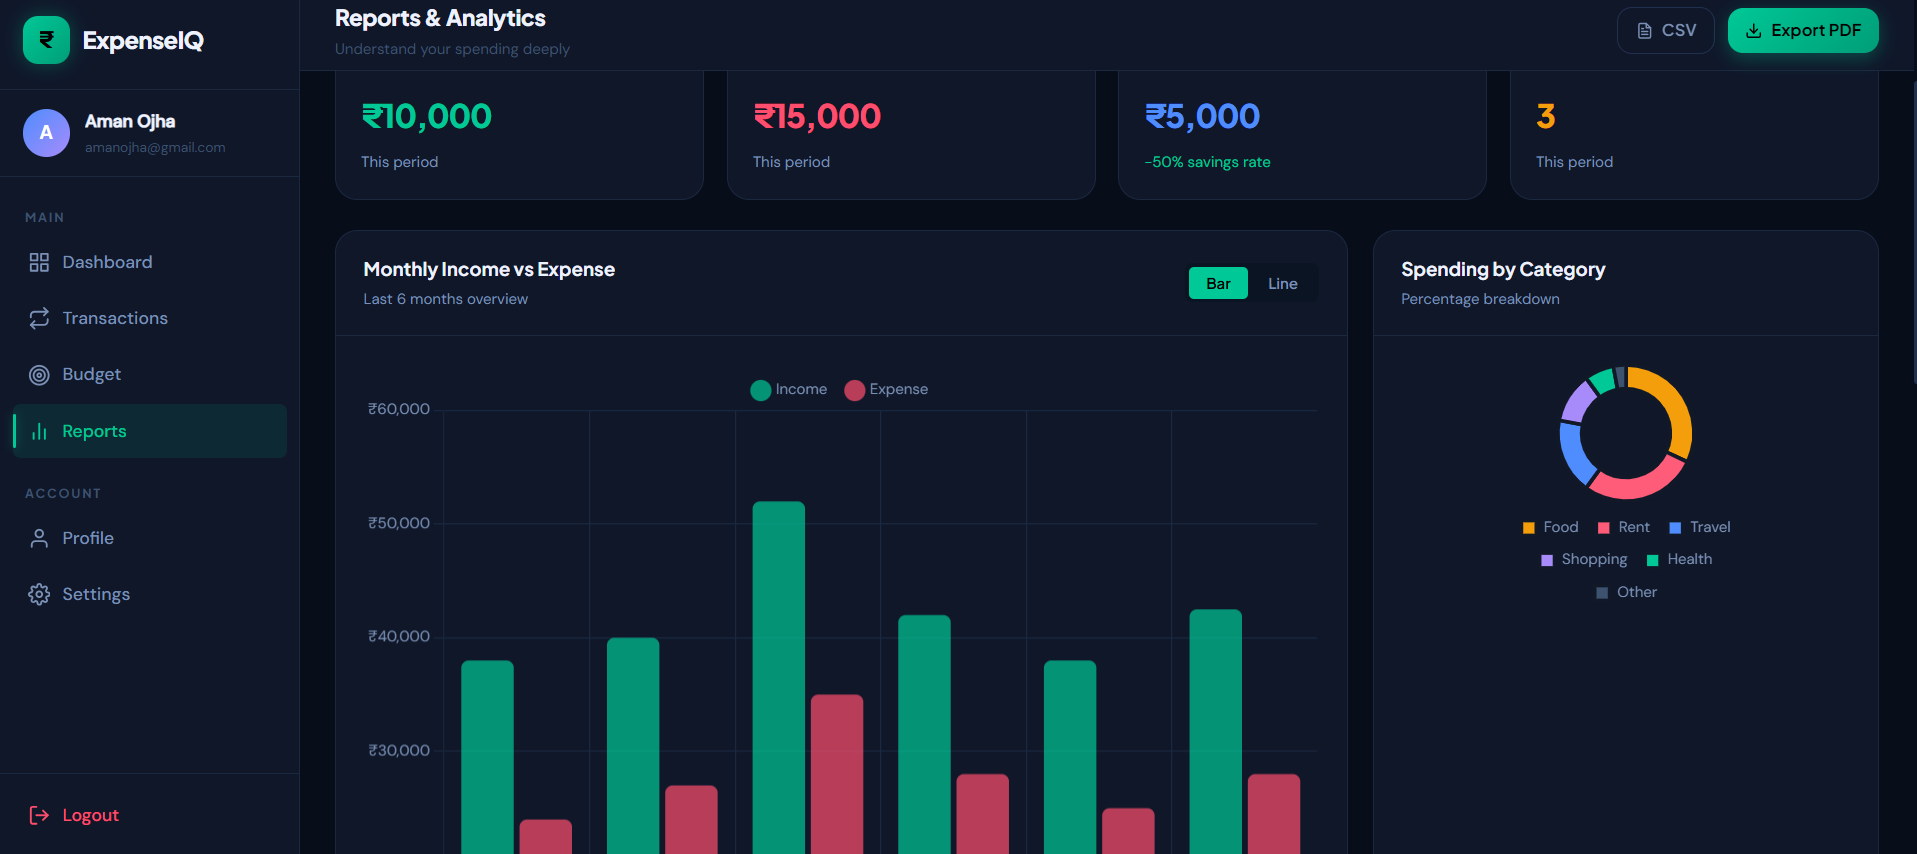Screen dimensions: 1917x854
Task: Open the Budget section
Action: click(x=150, y=375)
